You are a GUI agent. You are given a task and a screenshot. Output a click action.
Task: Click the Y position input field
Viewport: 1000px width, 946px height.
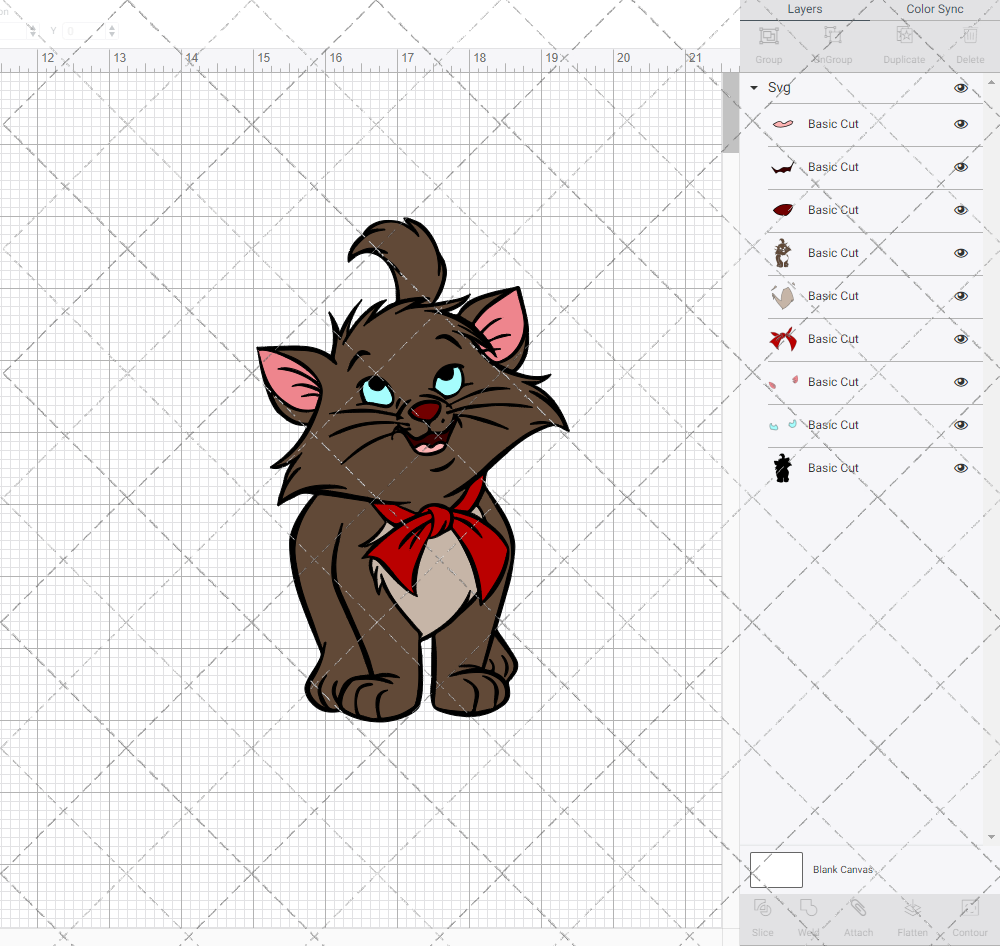coord(84,31)
